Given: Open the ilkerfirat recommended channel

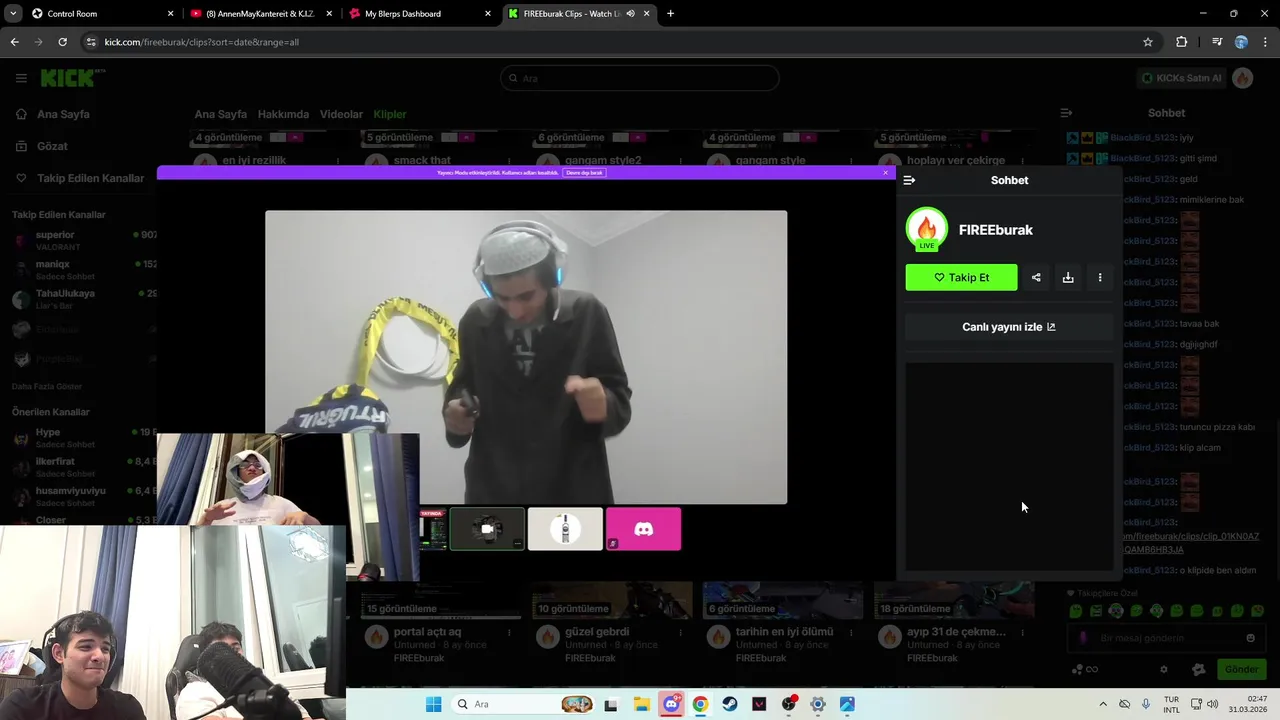Looking at the screenshot, I should point(83,467).
